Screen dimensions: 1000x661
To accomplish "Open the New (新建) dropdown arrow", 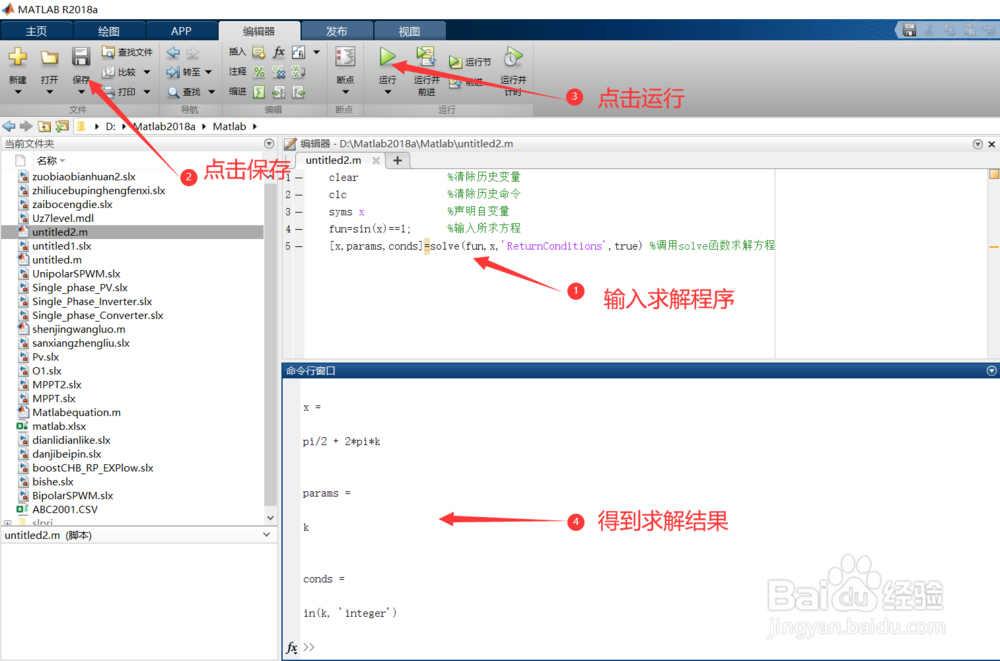I will pos(18,92).
